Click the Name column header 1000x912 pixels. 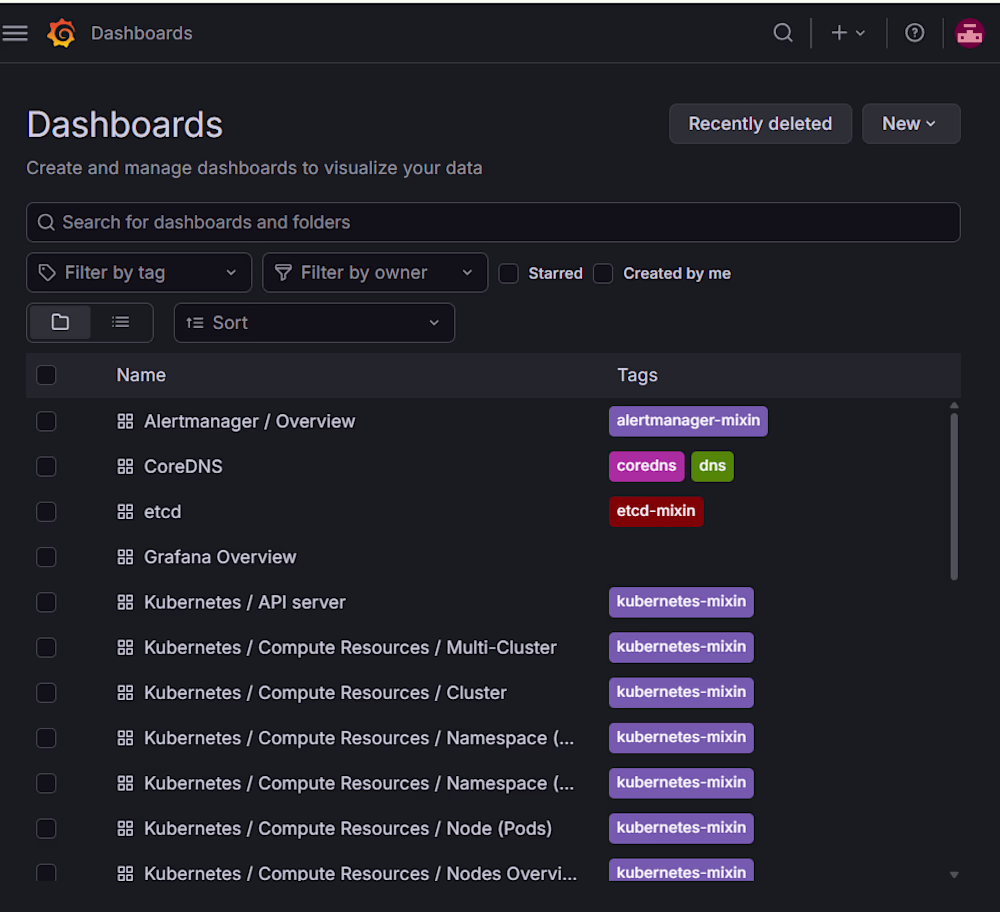pyautogui.click(x=141, y=375)
